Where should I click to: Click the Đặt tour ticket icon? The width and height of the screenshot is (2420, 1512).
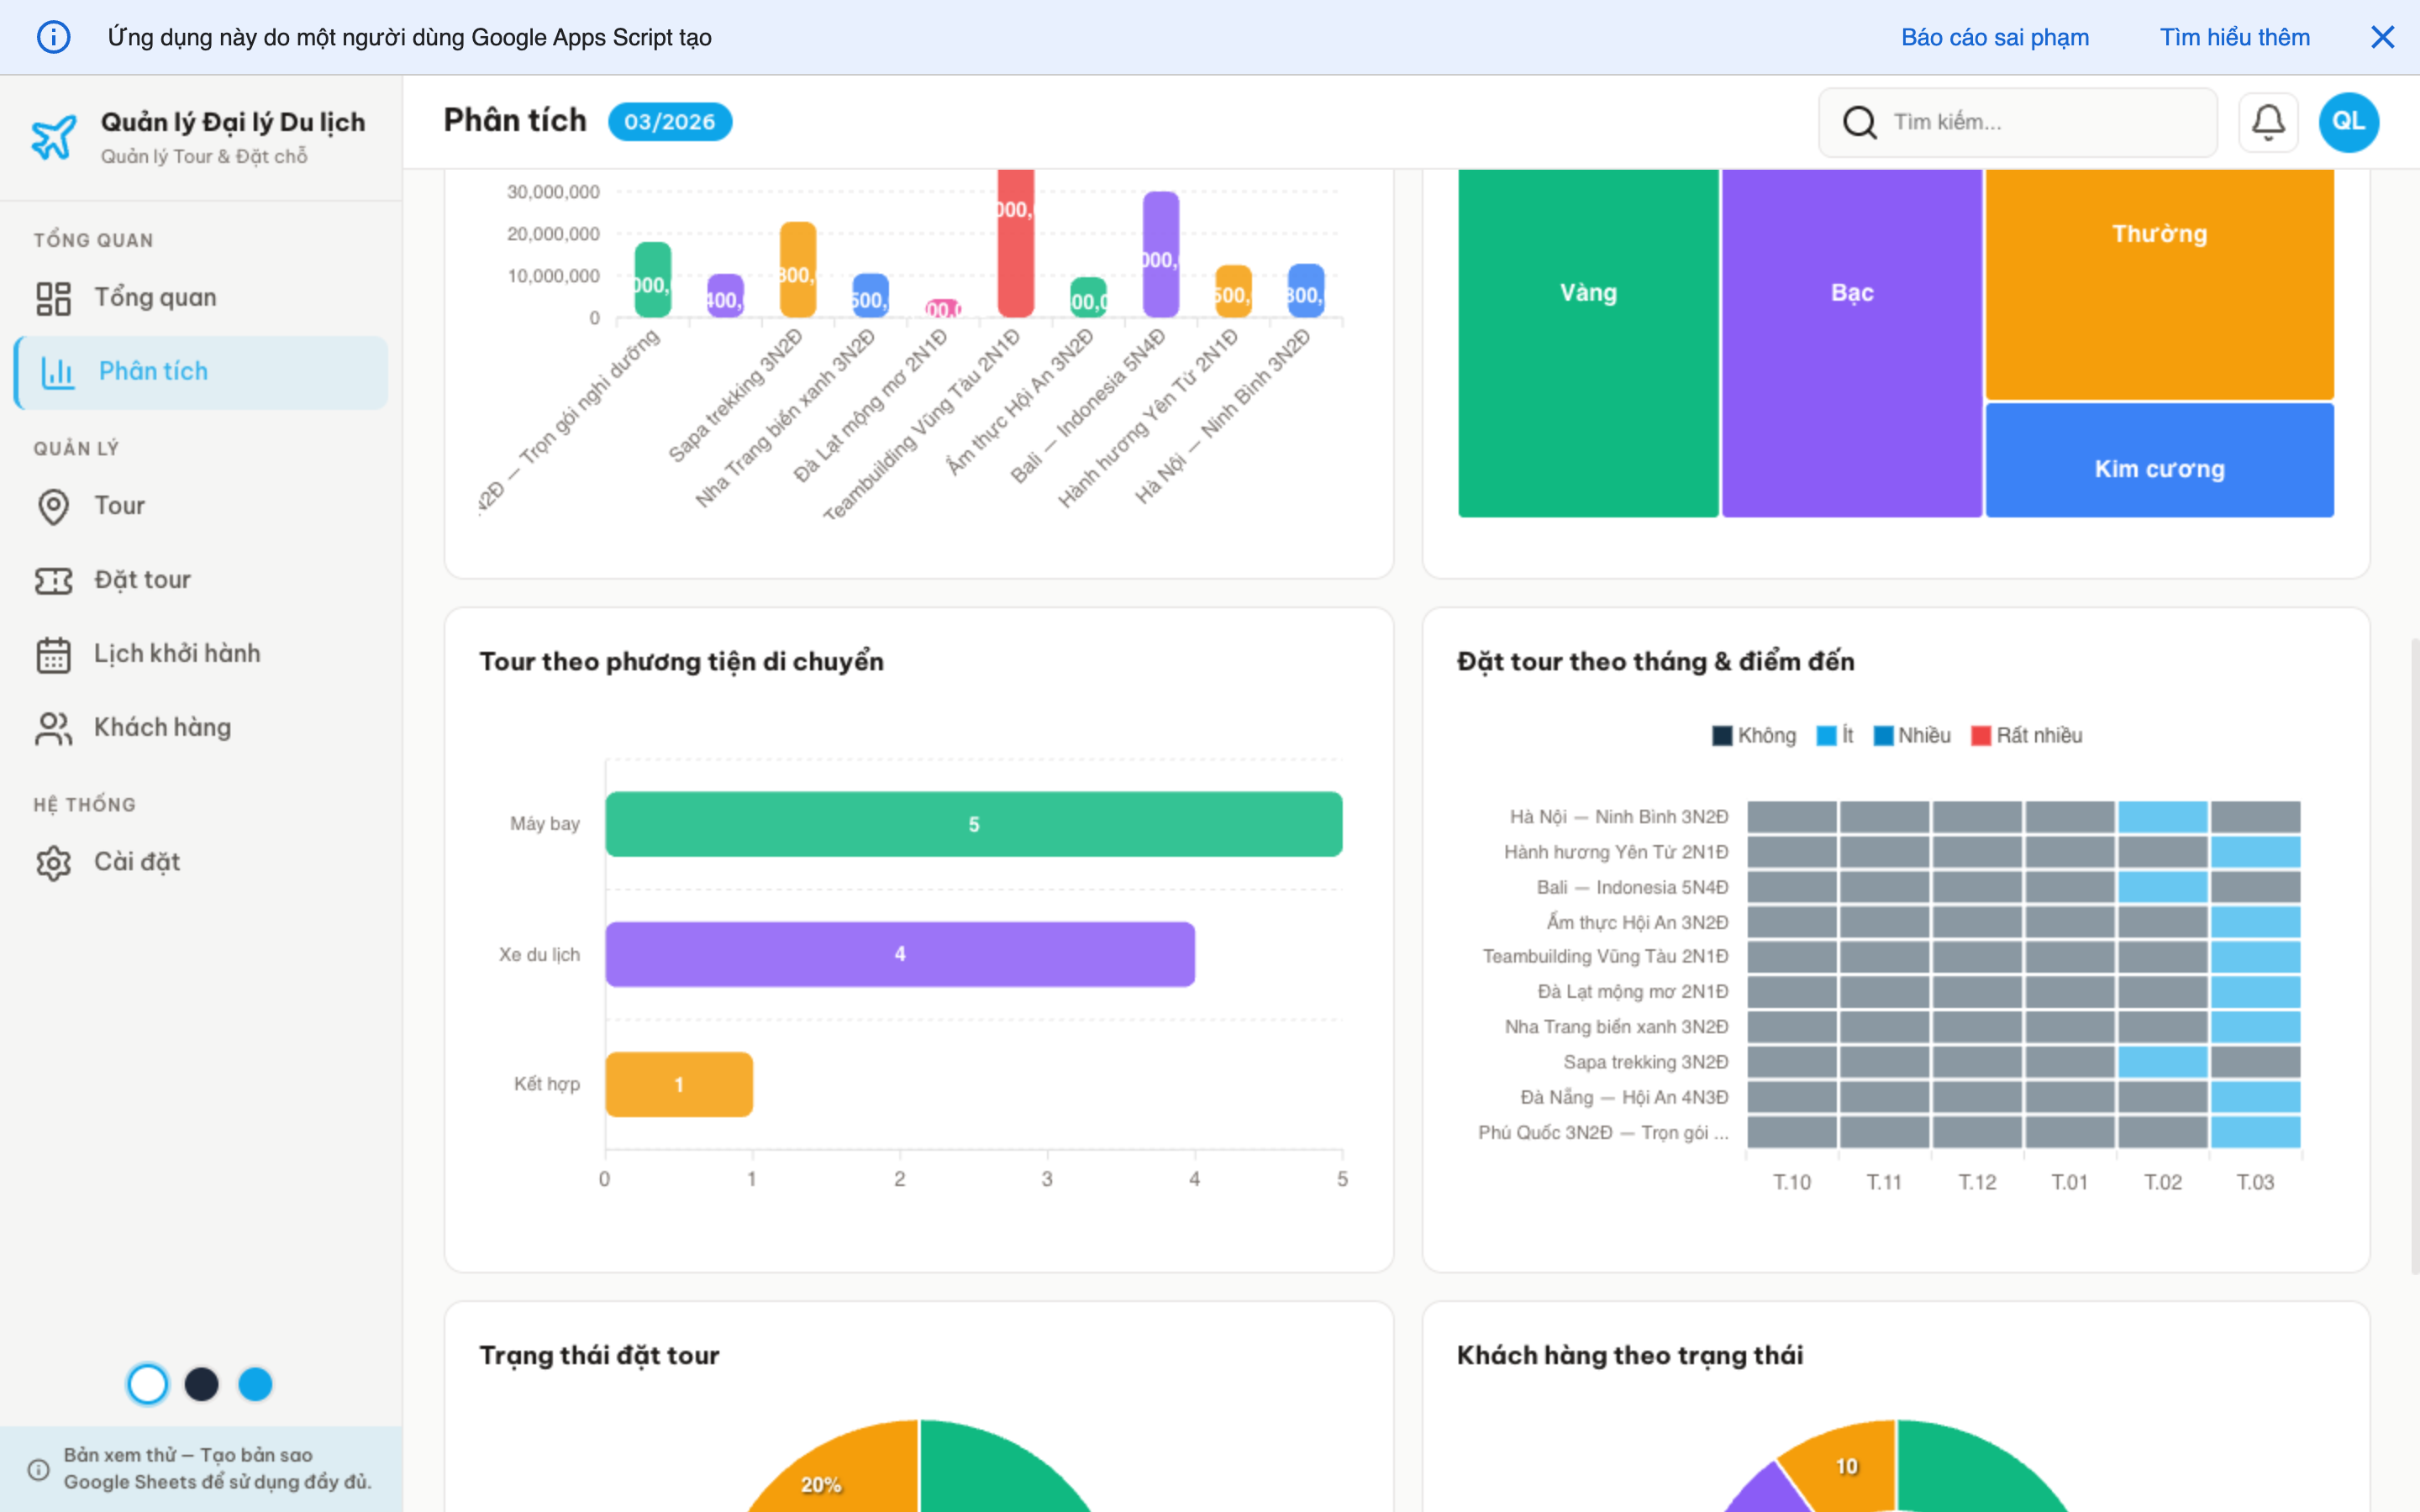coord(53,580)
